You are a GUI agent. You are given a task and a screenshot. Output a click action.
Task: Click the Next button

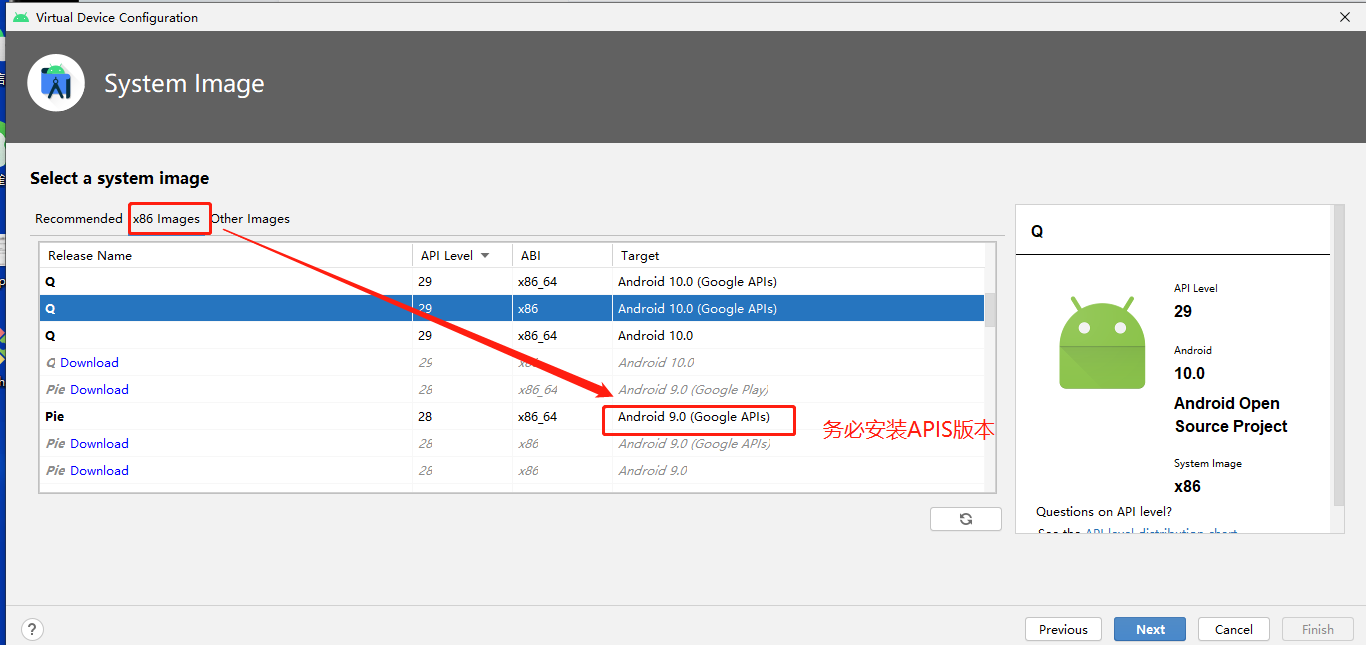(x=1150, y=629)
